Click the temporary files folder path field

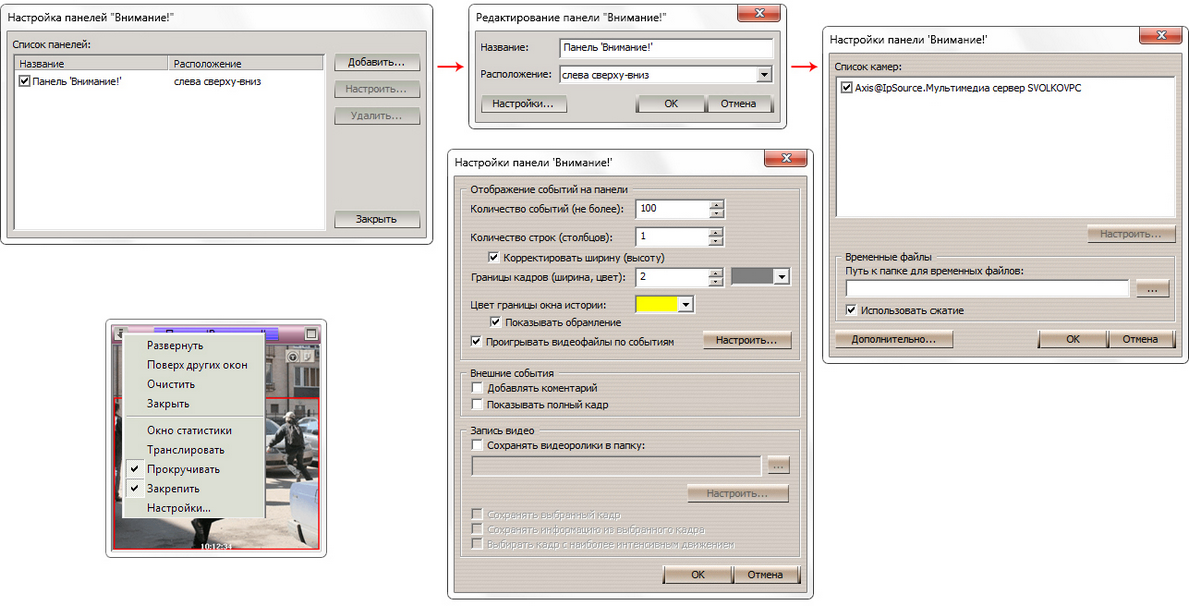(987, 289)
